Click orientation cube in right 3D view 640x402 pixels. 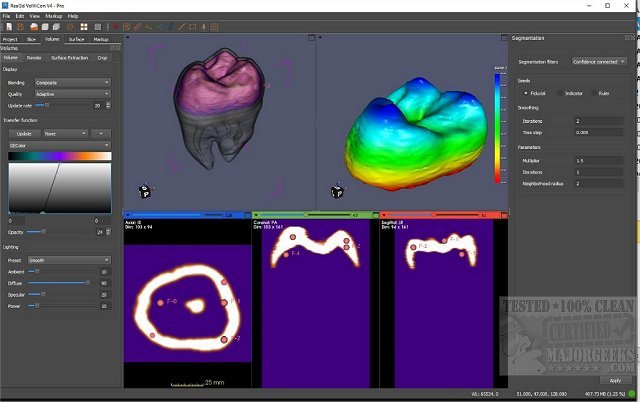point(337,192)
